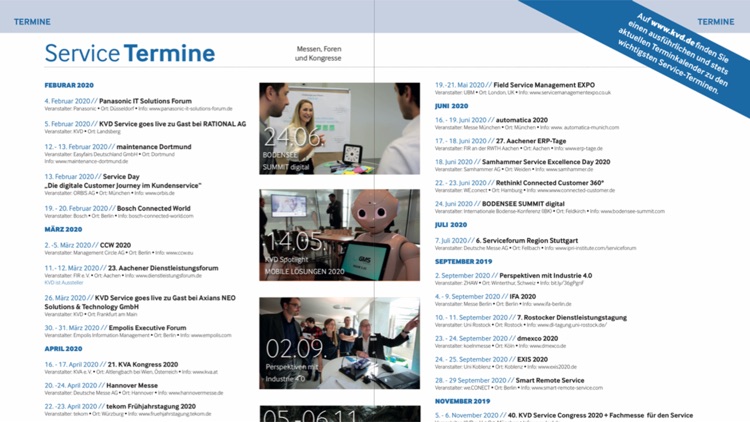Viewport: 750px width, 422px height.
Task: Select the IFA 2020 entry
Action: click(503, 300)
